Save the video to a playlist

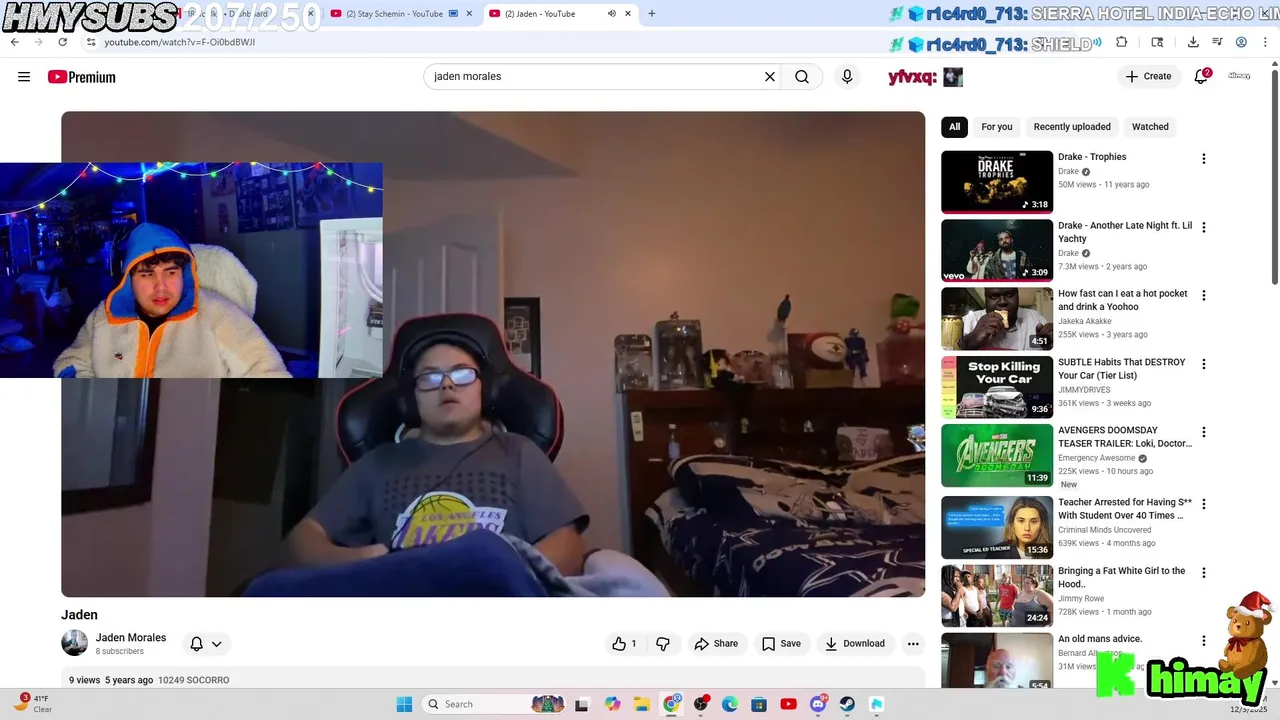(781, 644)
